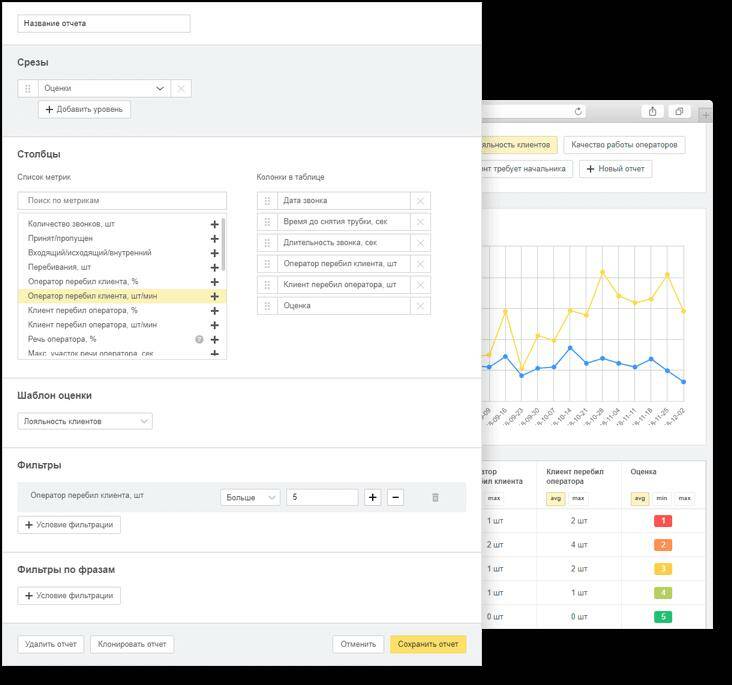Click the Поиск по метрикам search field
This screenshot has width=732, height=685.
(x=122, y=201)
